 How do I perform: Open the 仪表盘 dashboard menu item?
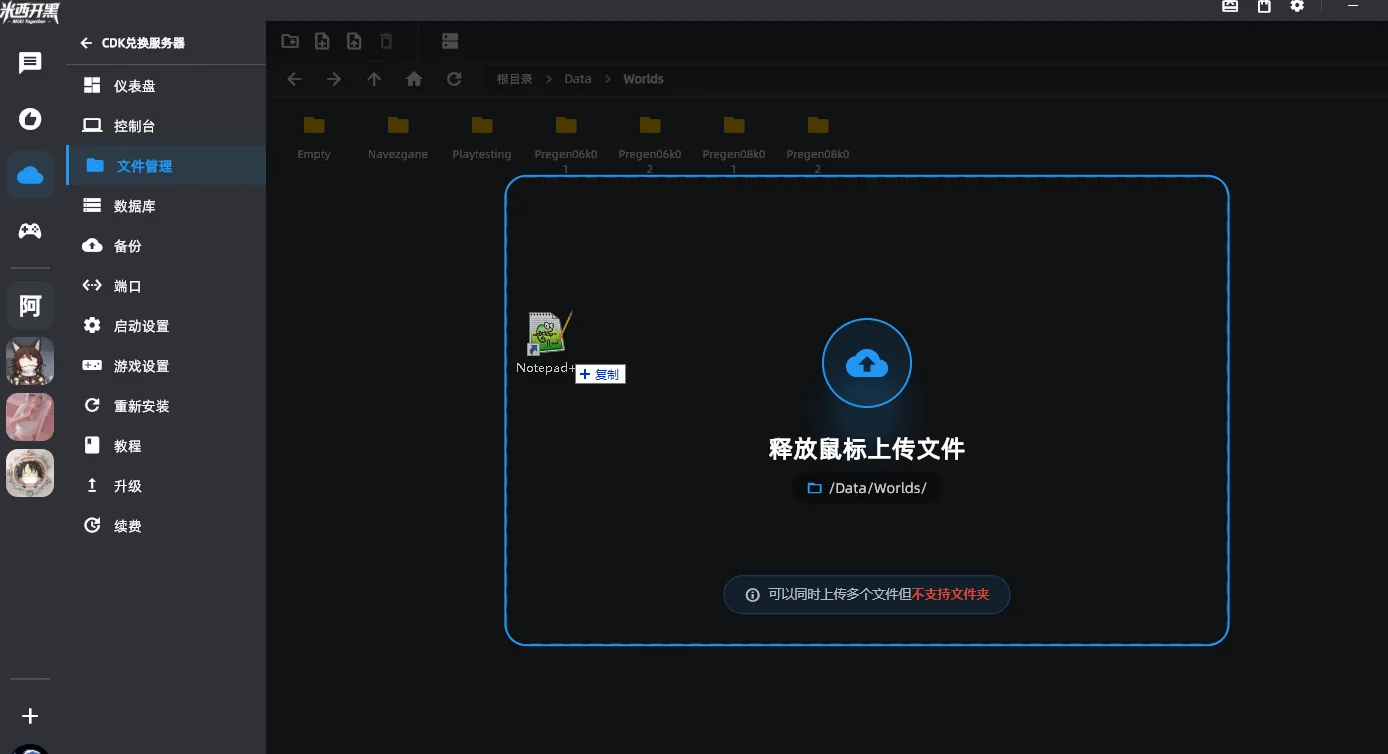166,86
